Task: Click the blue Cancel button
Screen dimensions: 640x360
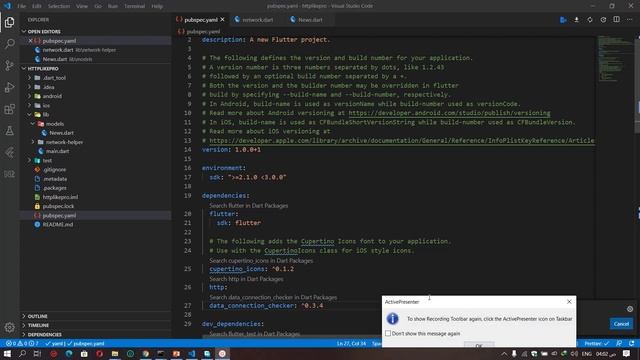Action: tap(621, 324)
